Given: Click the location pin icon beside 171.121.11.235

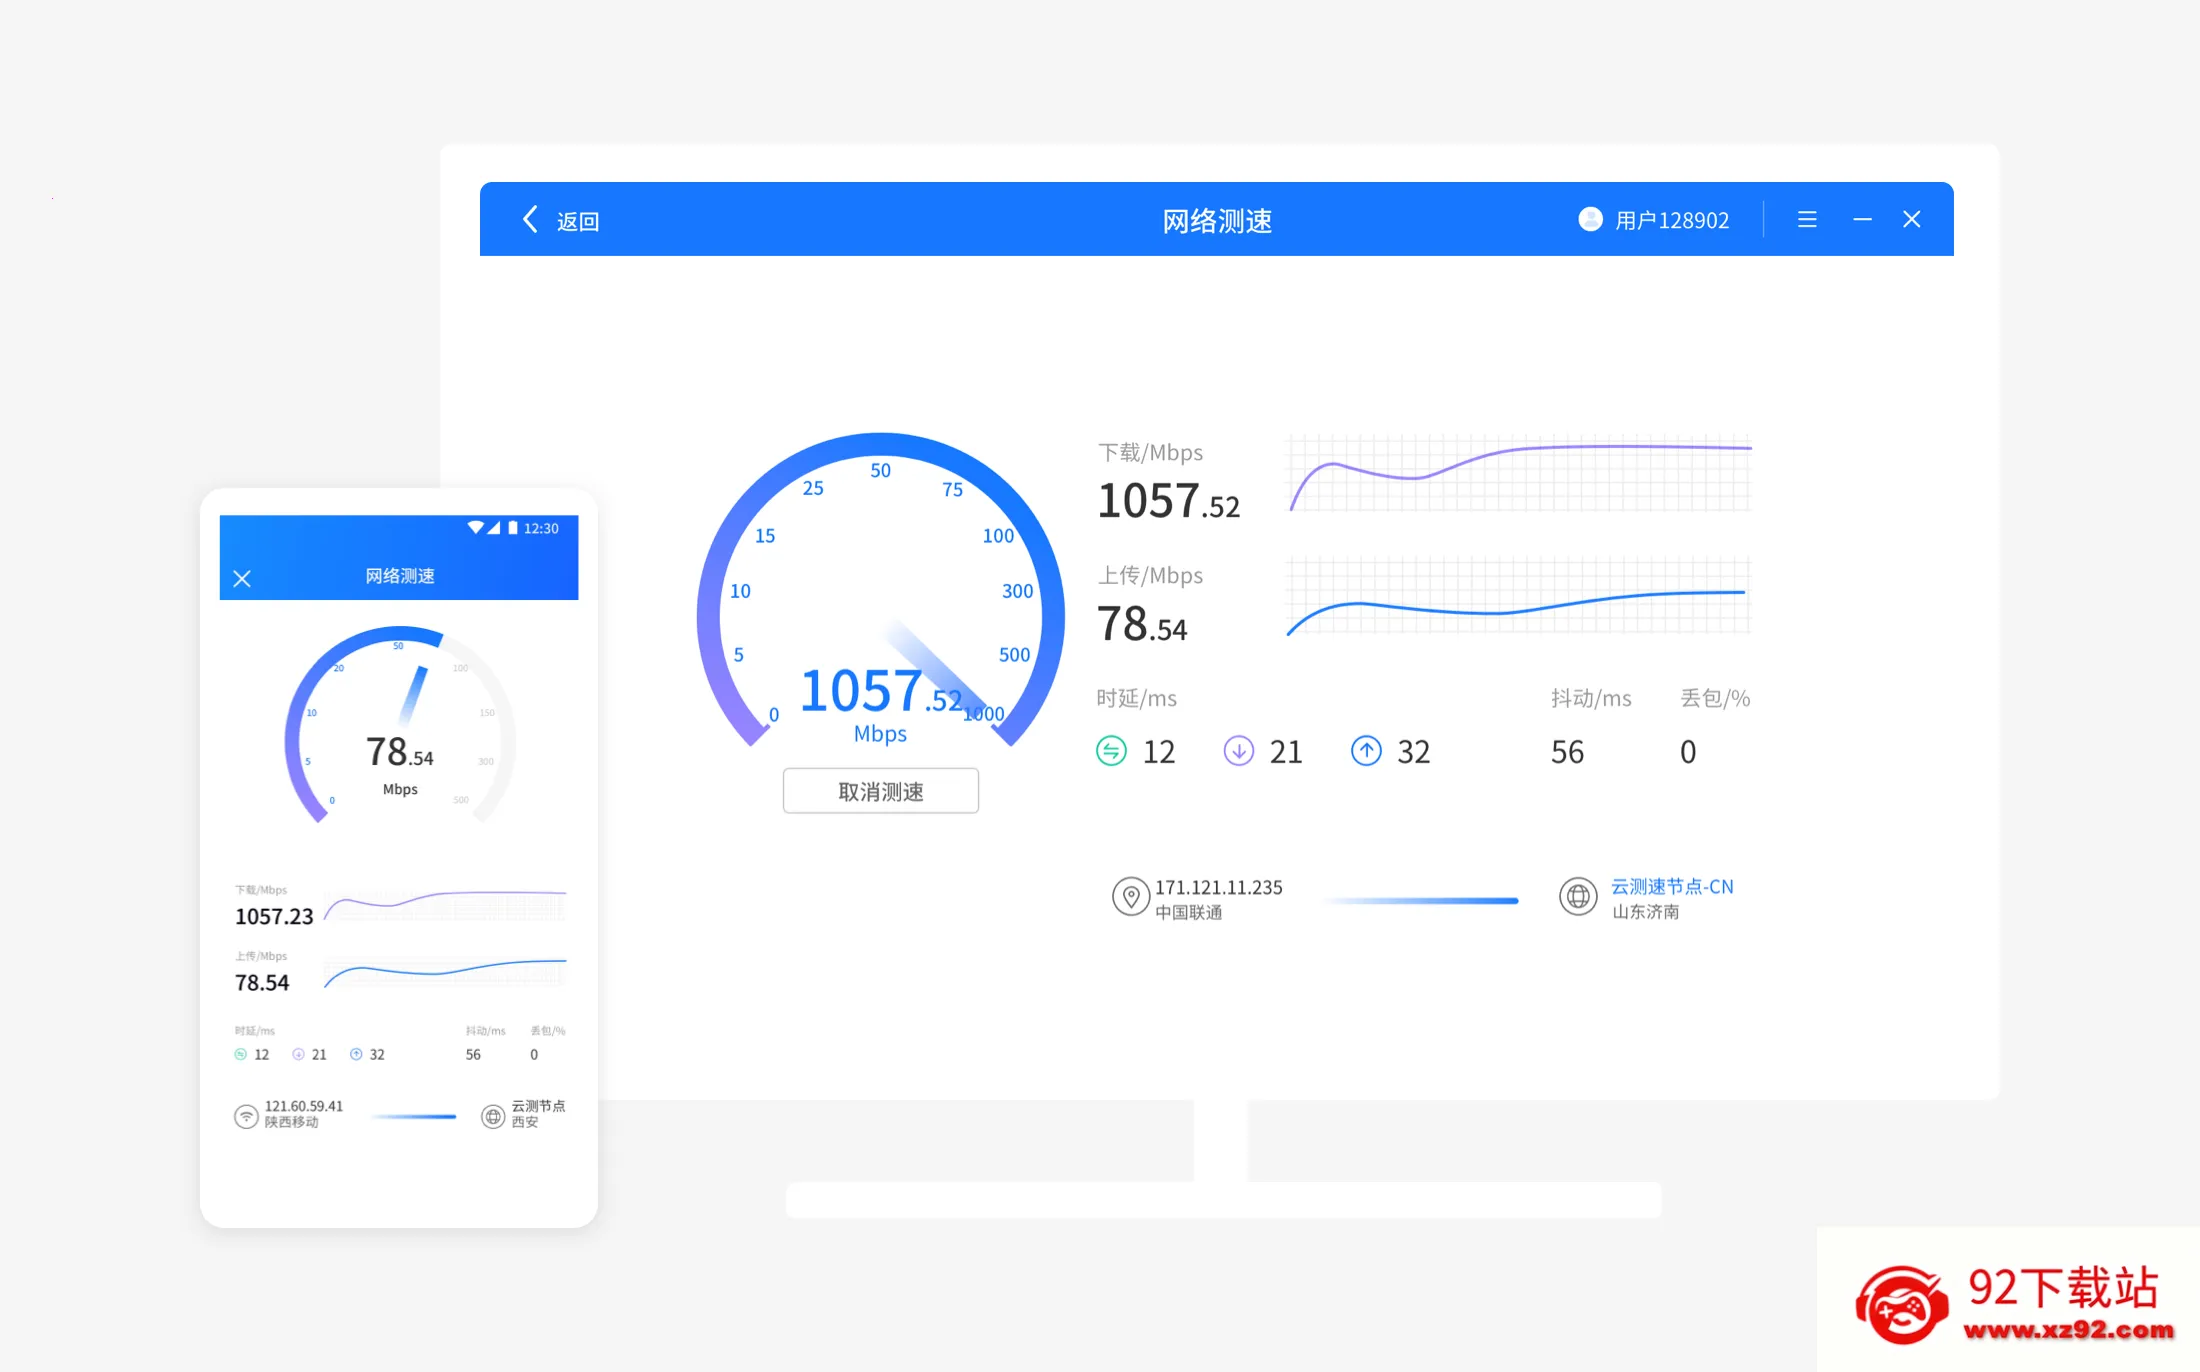Looking at the screenshot, I should [1130, 897].
